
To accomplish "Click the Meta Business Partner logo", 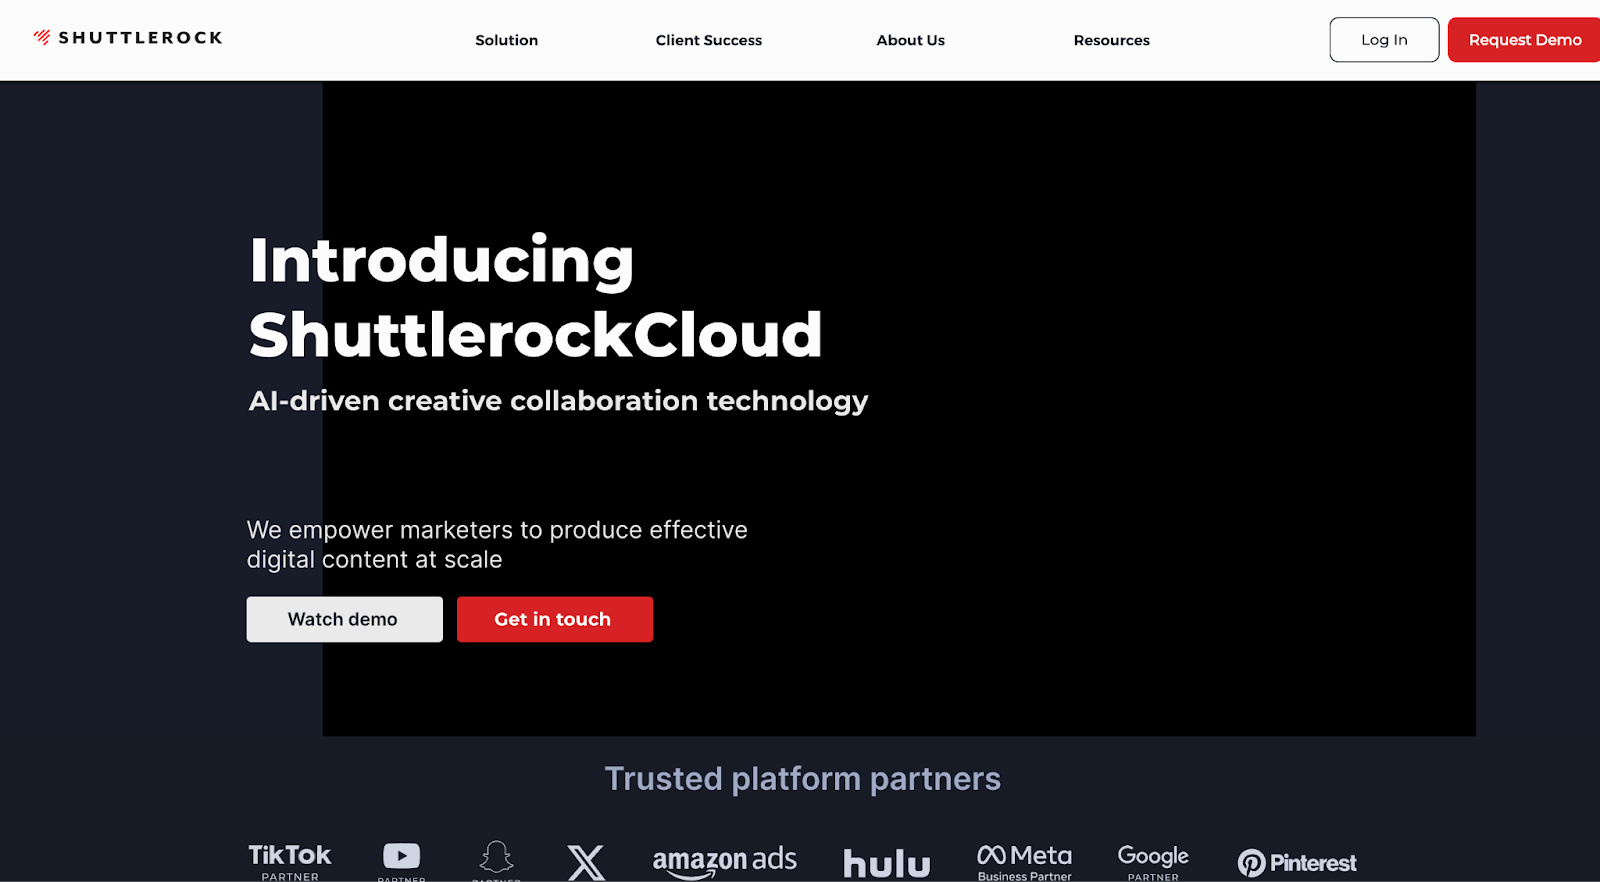I will 1025,862.
